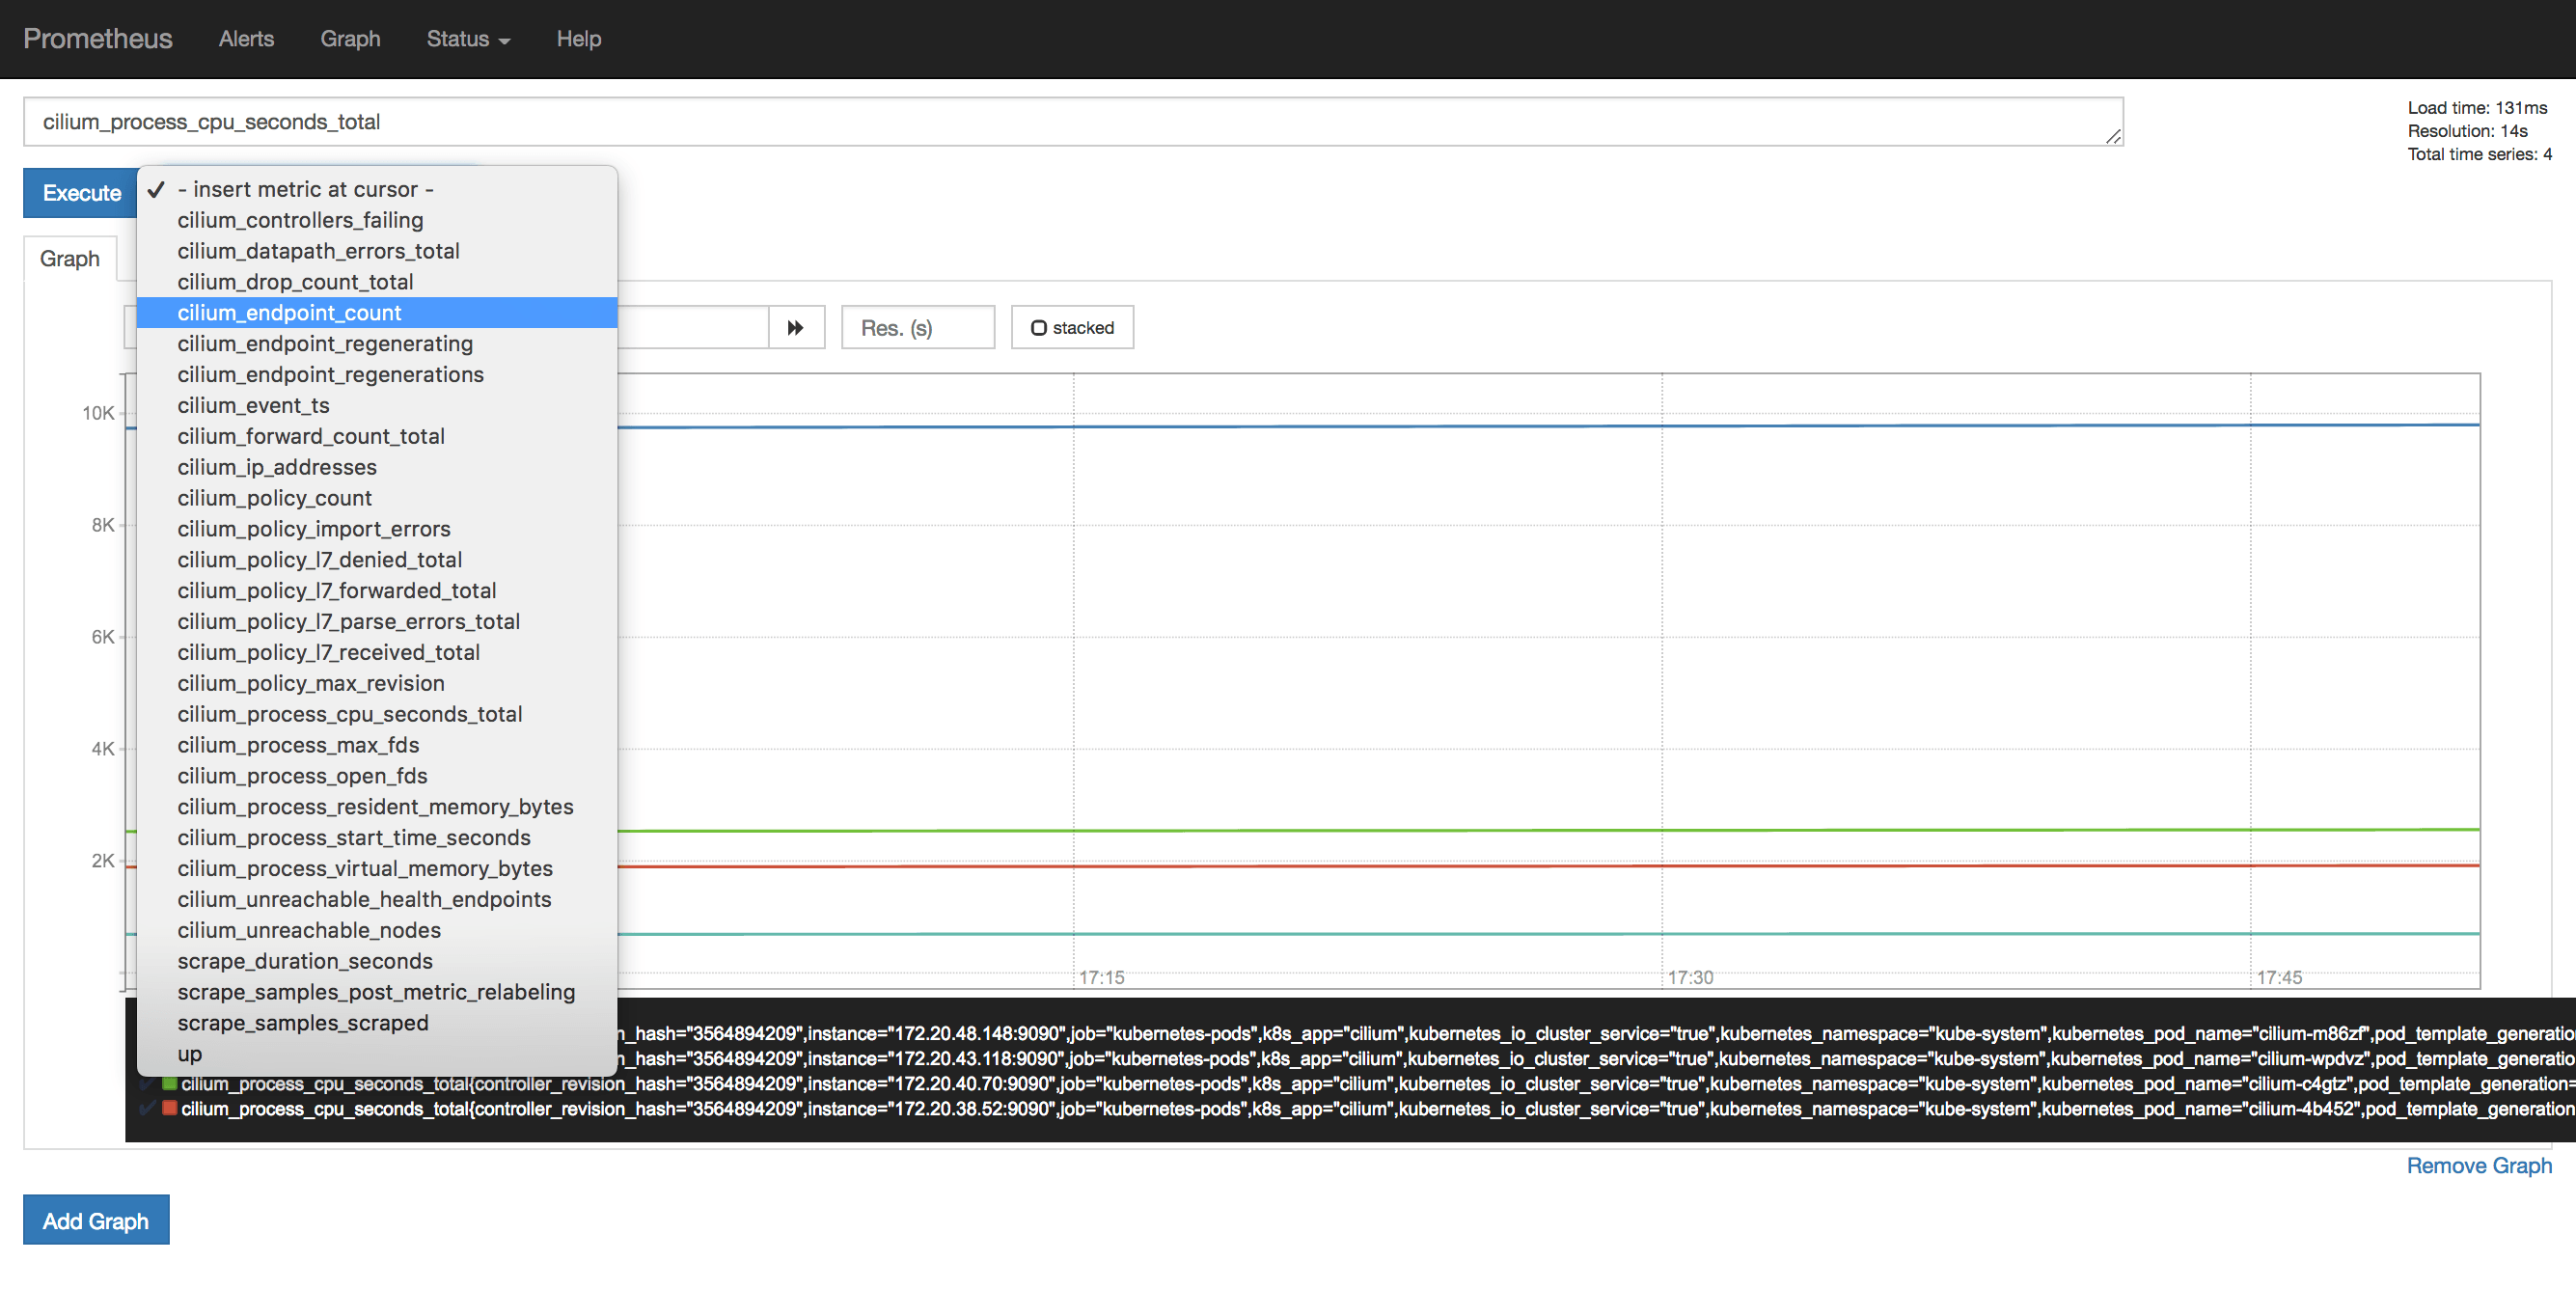Select the 'up' metric option
The width and height of the screenshot is (2576, 1289).
(x=377, y=1055)
